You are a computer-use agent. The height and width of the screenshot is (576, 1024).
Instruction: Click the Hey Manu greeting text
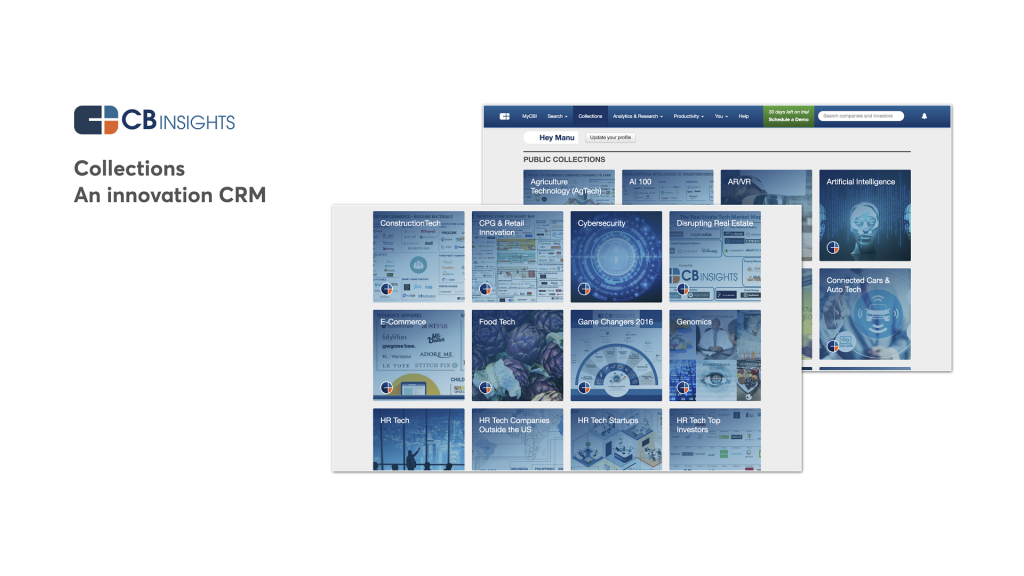click(x=556, y=138)
